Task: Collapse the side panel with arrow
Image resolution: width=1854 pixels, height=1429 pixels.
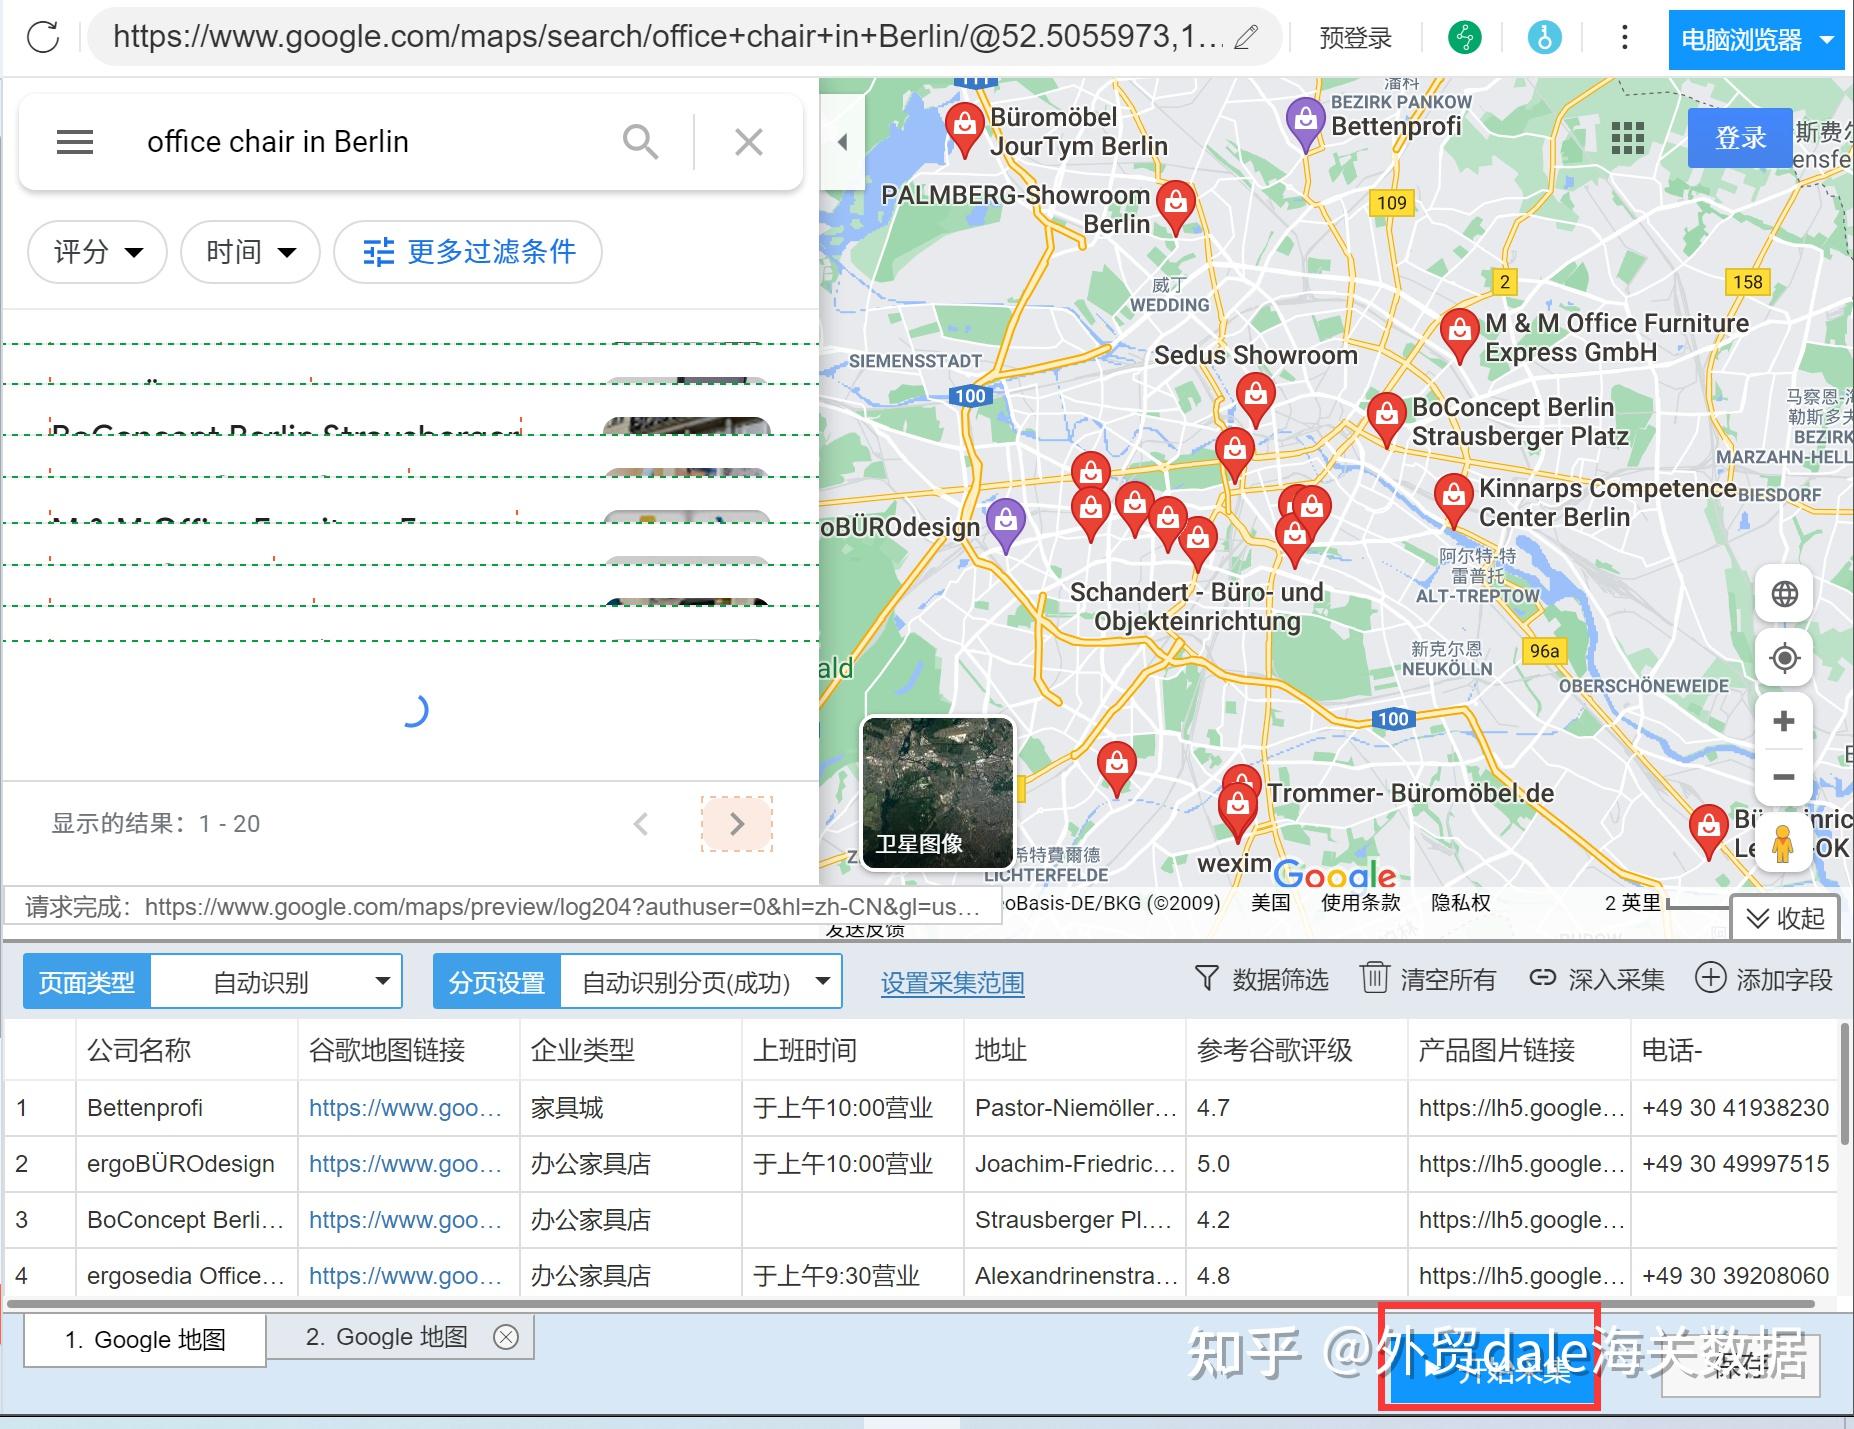Action: tap(842, 142)
